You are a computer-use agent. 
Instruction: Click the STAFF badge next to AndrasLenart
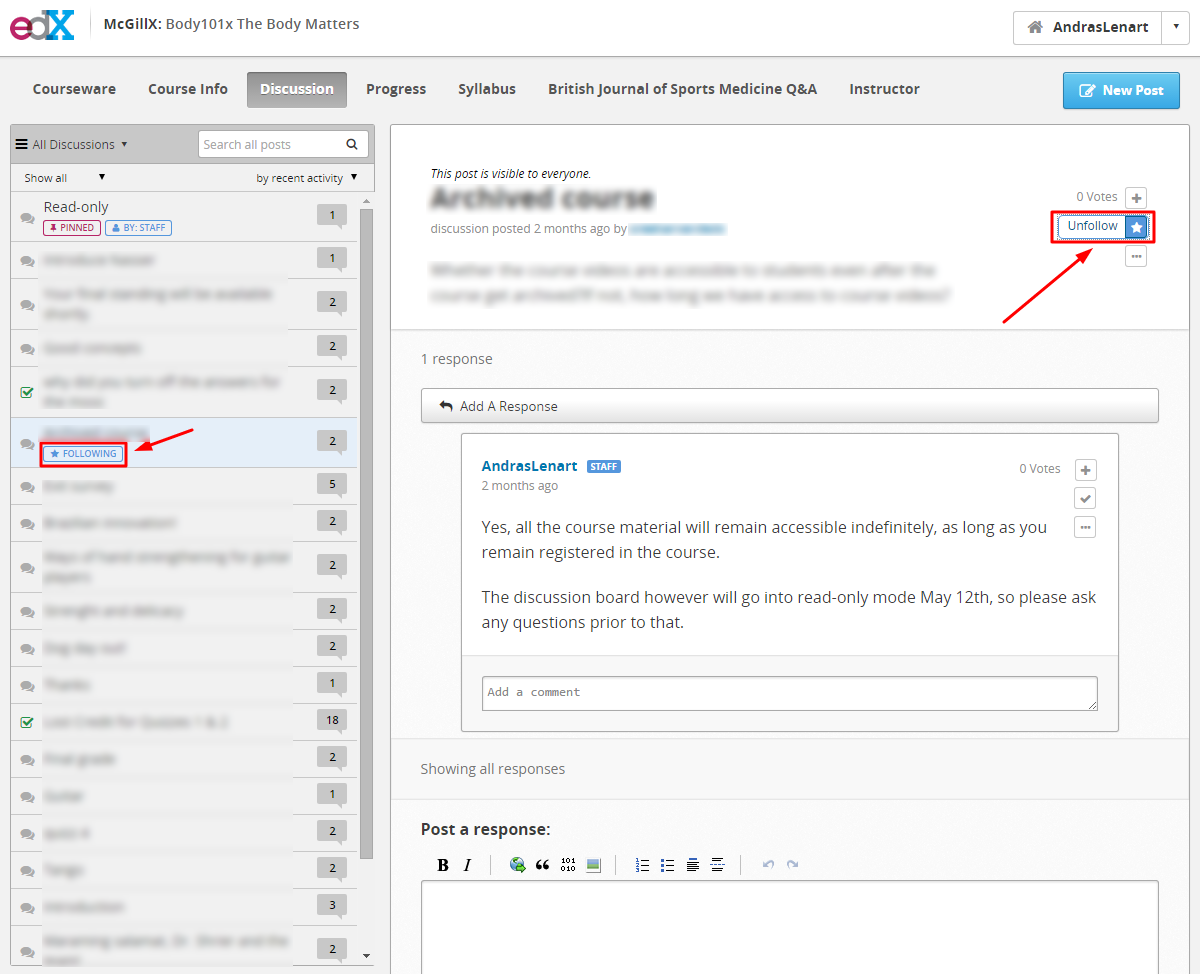604,467
